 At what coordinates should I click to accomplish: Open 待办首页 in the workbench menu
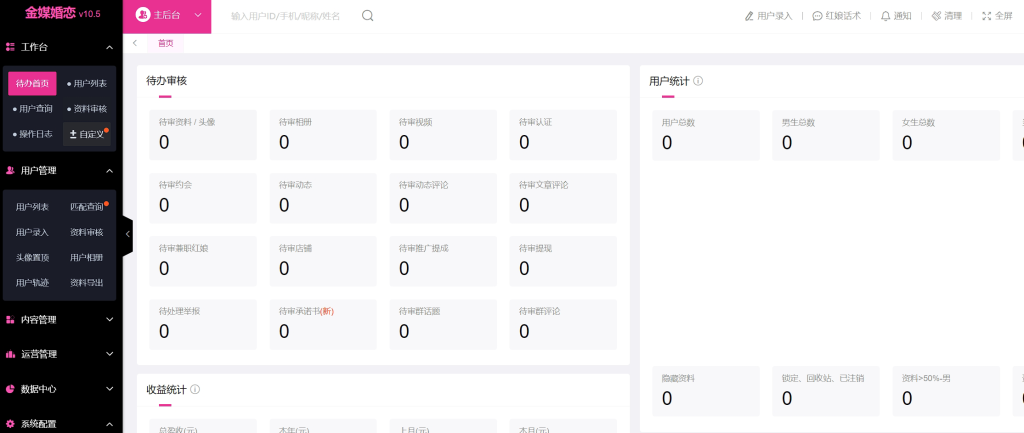[32, 84]
